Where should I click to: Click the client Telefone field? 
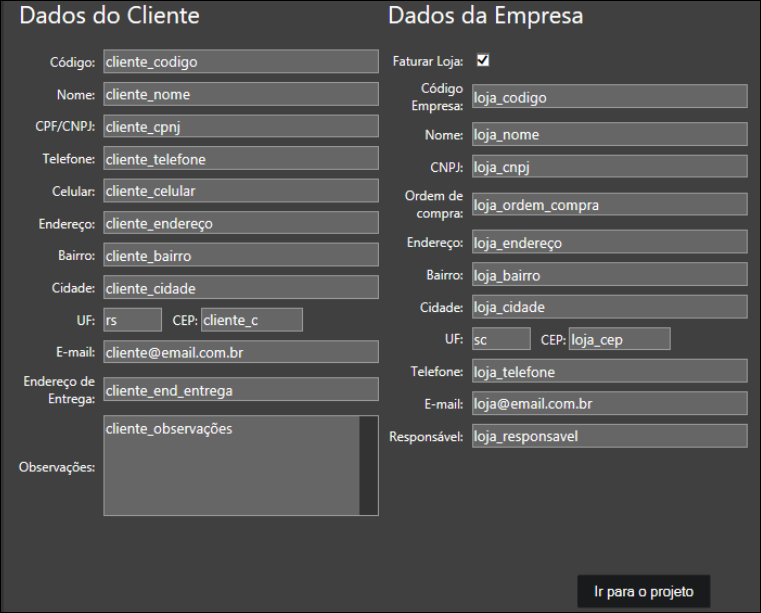tap(240, 158)
